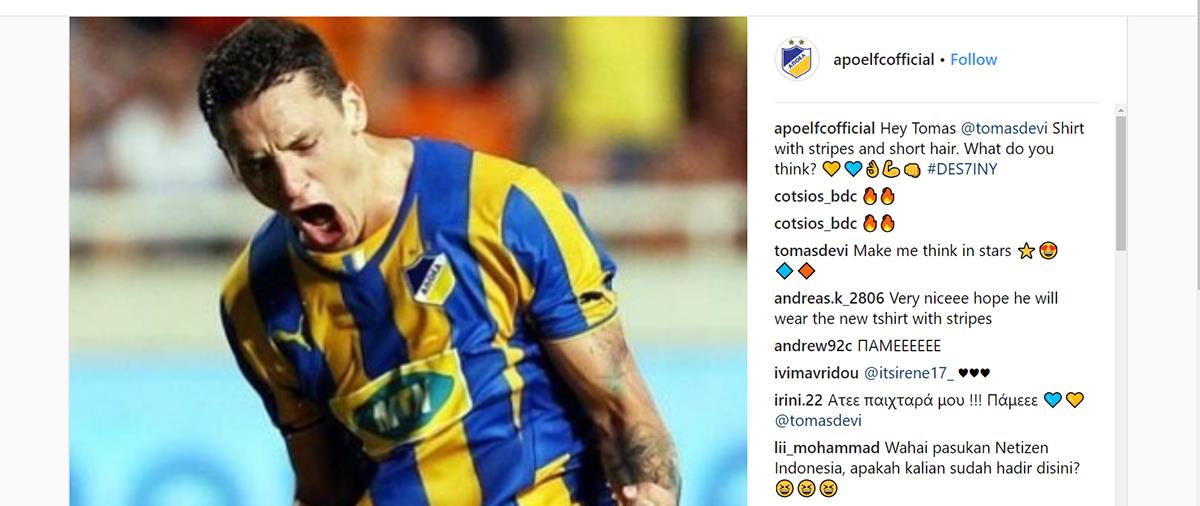Click the APOEL crest on the jersey
The height and width of the screenshot is (506, 1200).
point(430,277)
